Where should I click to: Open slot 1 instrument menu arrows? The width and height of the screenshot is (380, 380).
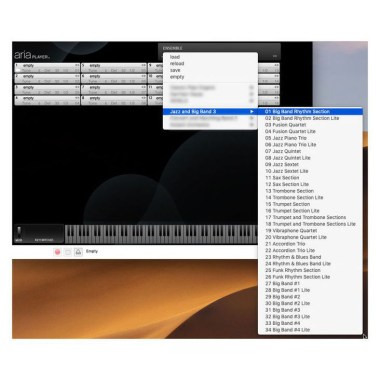click(x=77, y=66)
